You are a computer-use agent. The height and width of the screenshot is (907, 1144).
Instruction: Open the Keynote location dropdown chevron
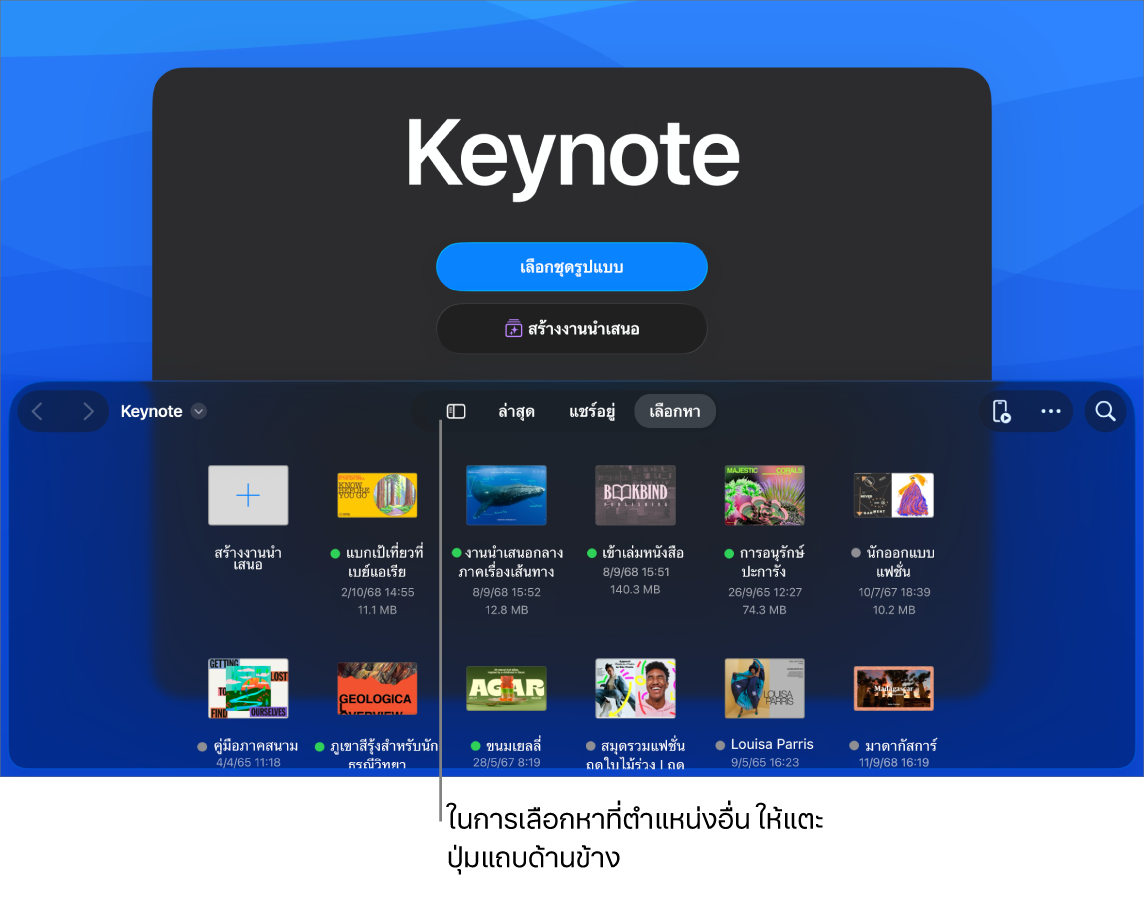(198, 412)
